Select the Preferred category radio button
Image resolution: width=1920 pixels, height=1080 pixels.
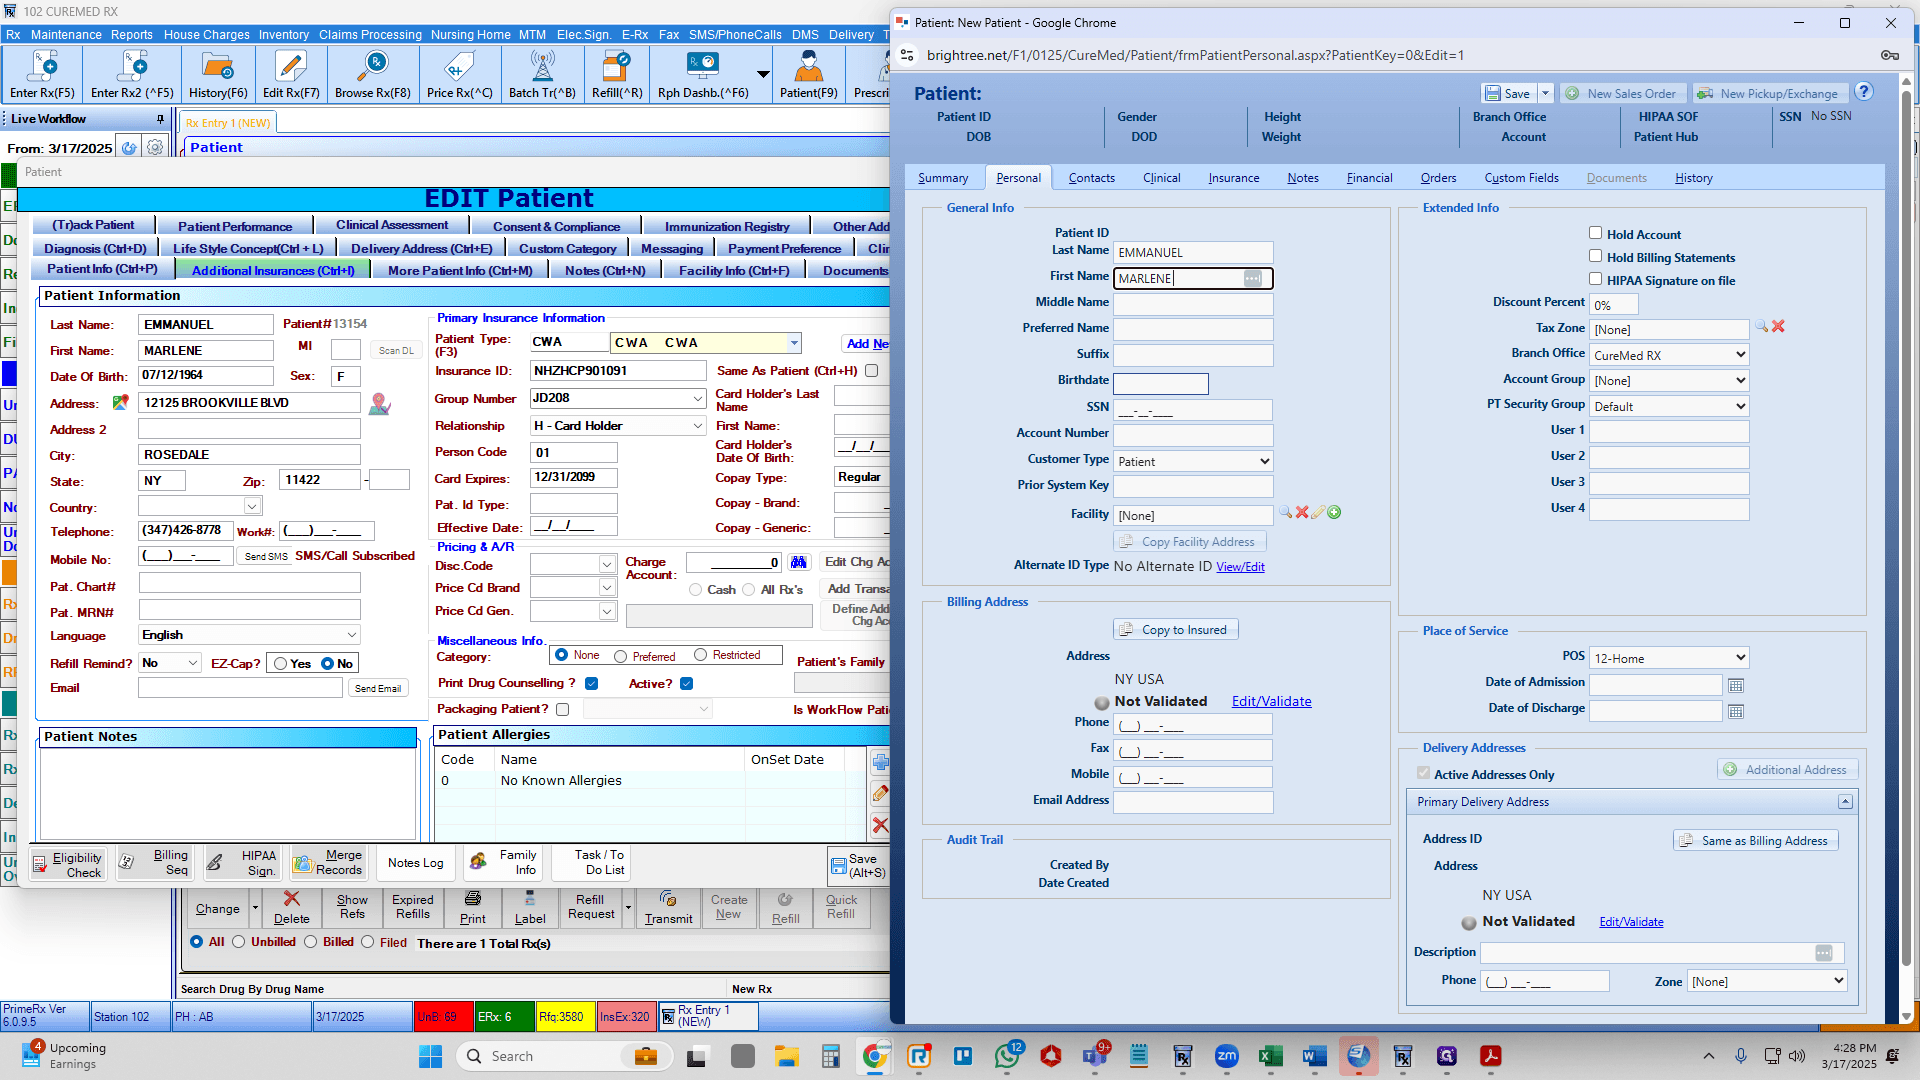point(621,656)
